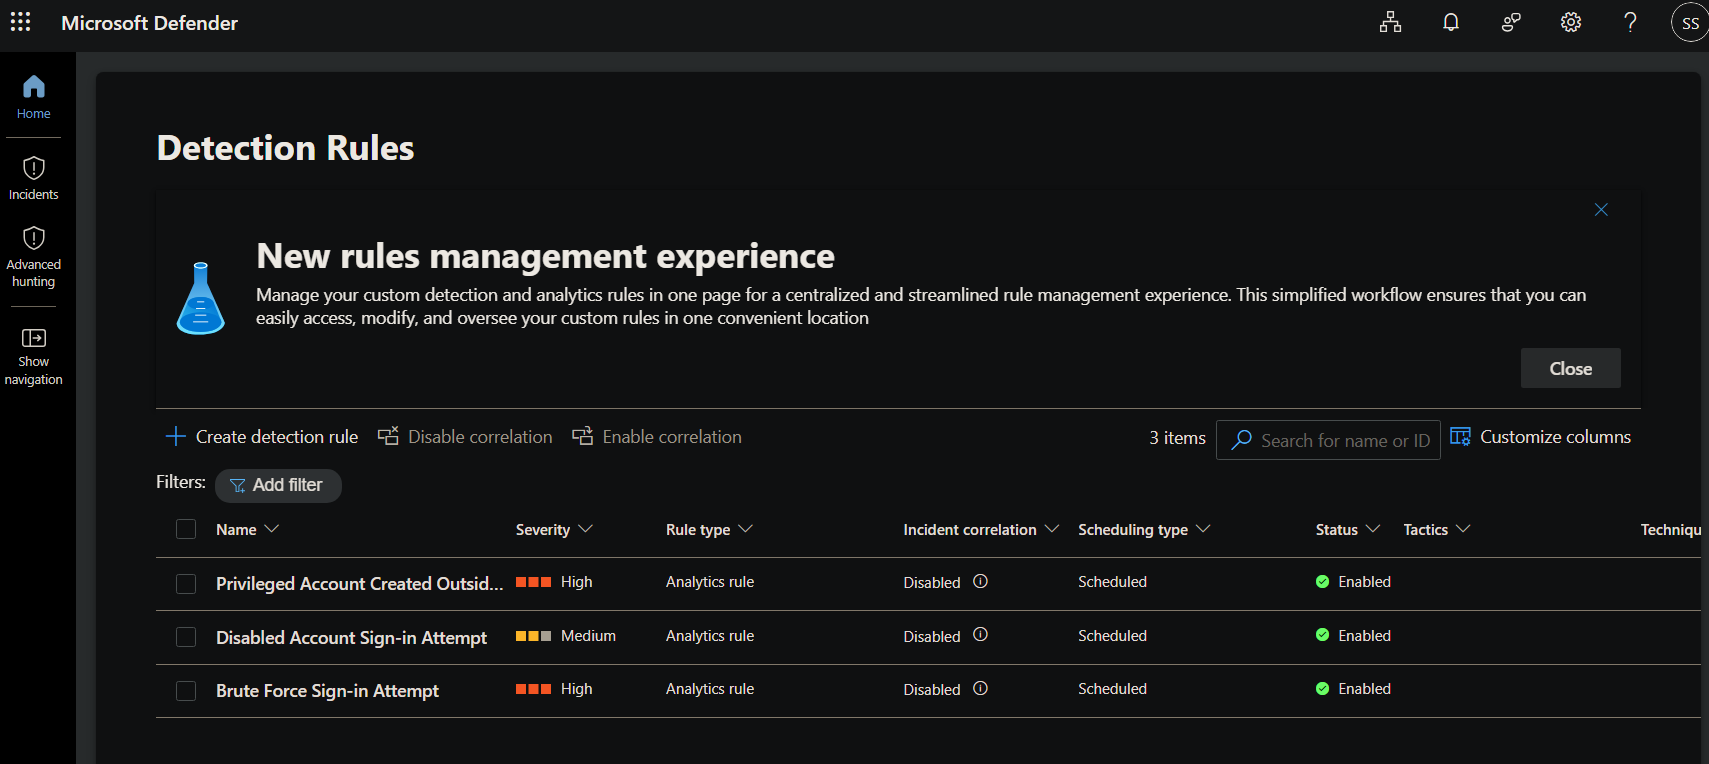Open Disabled Account Sign-in Attempt rule
The width and height of the screenshot is (1709, 764).
click(351, 637)
